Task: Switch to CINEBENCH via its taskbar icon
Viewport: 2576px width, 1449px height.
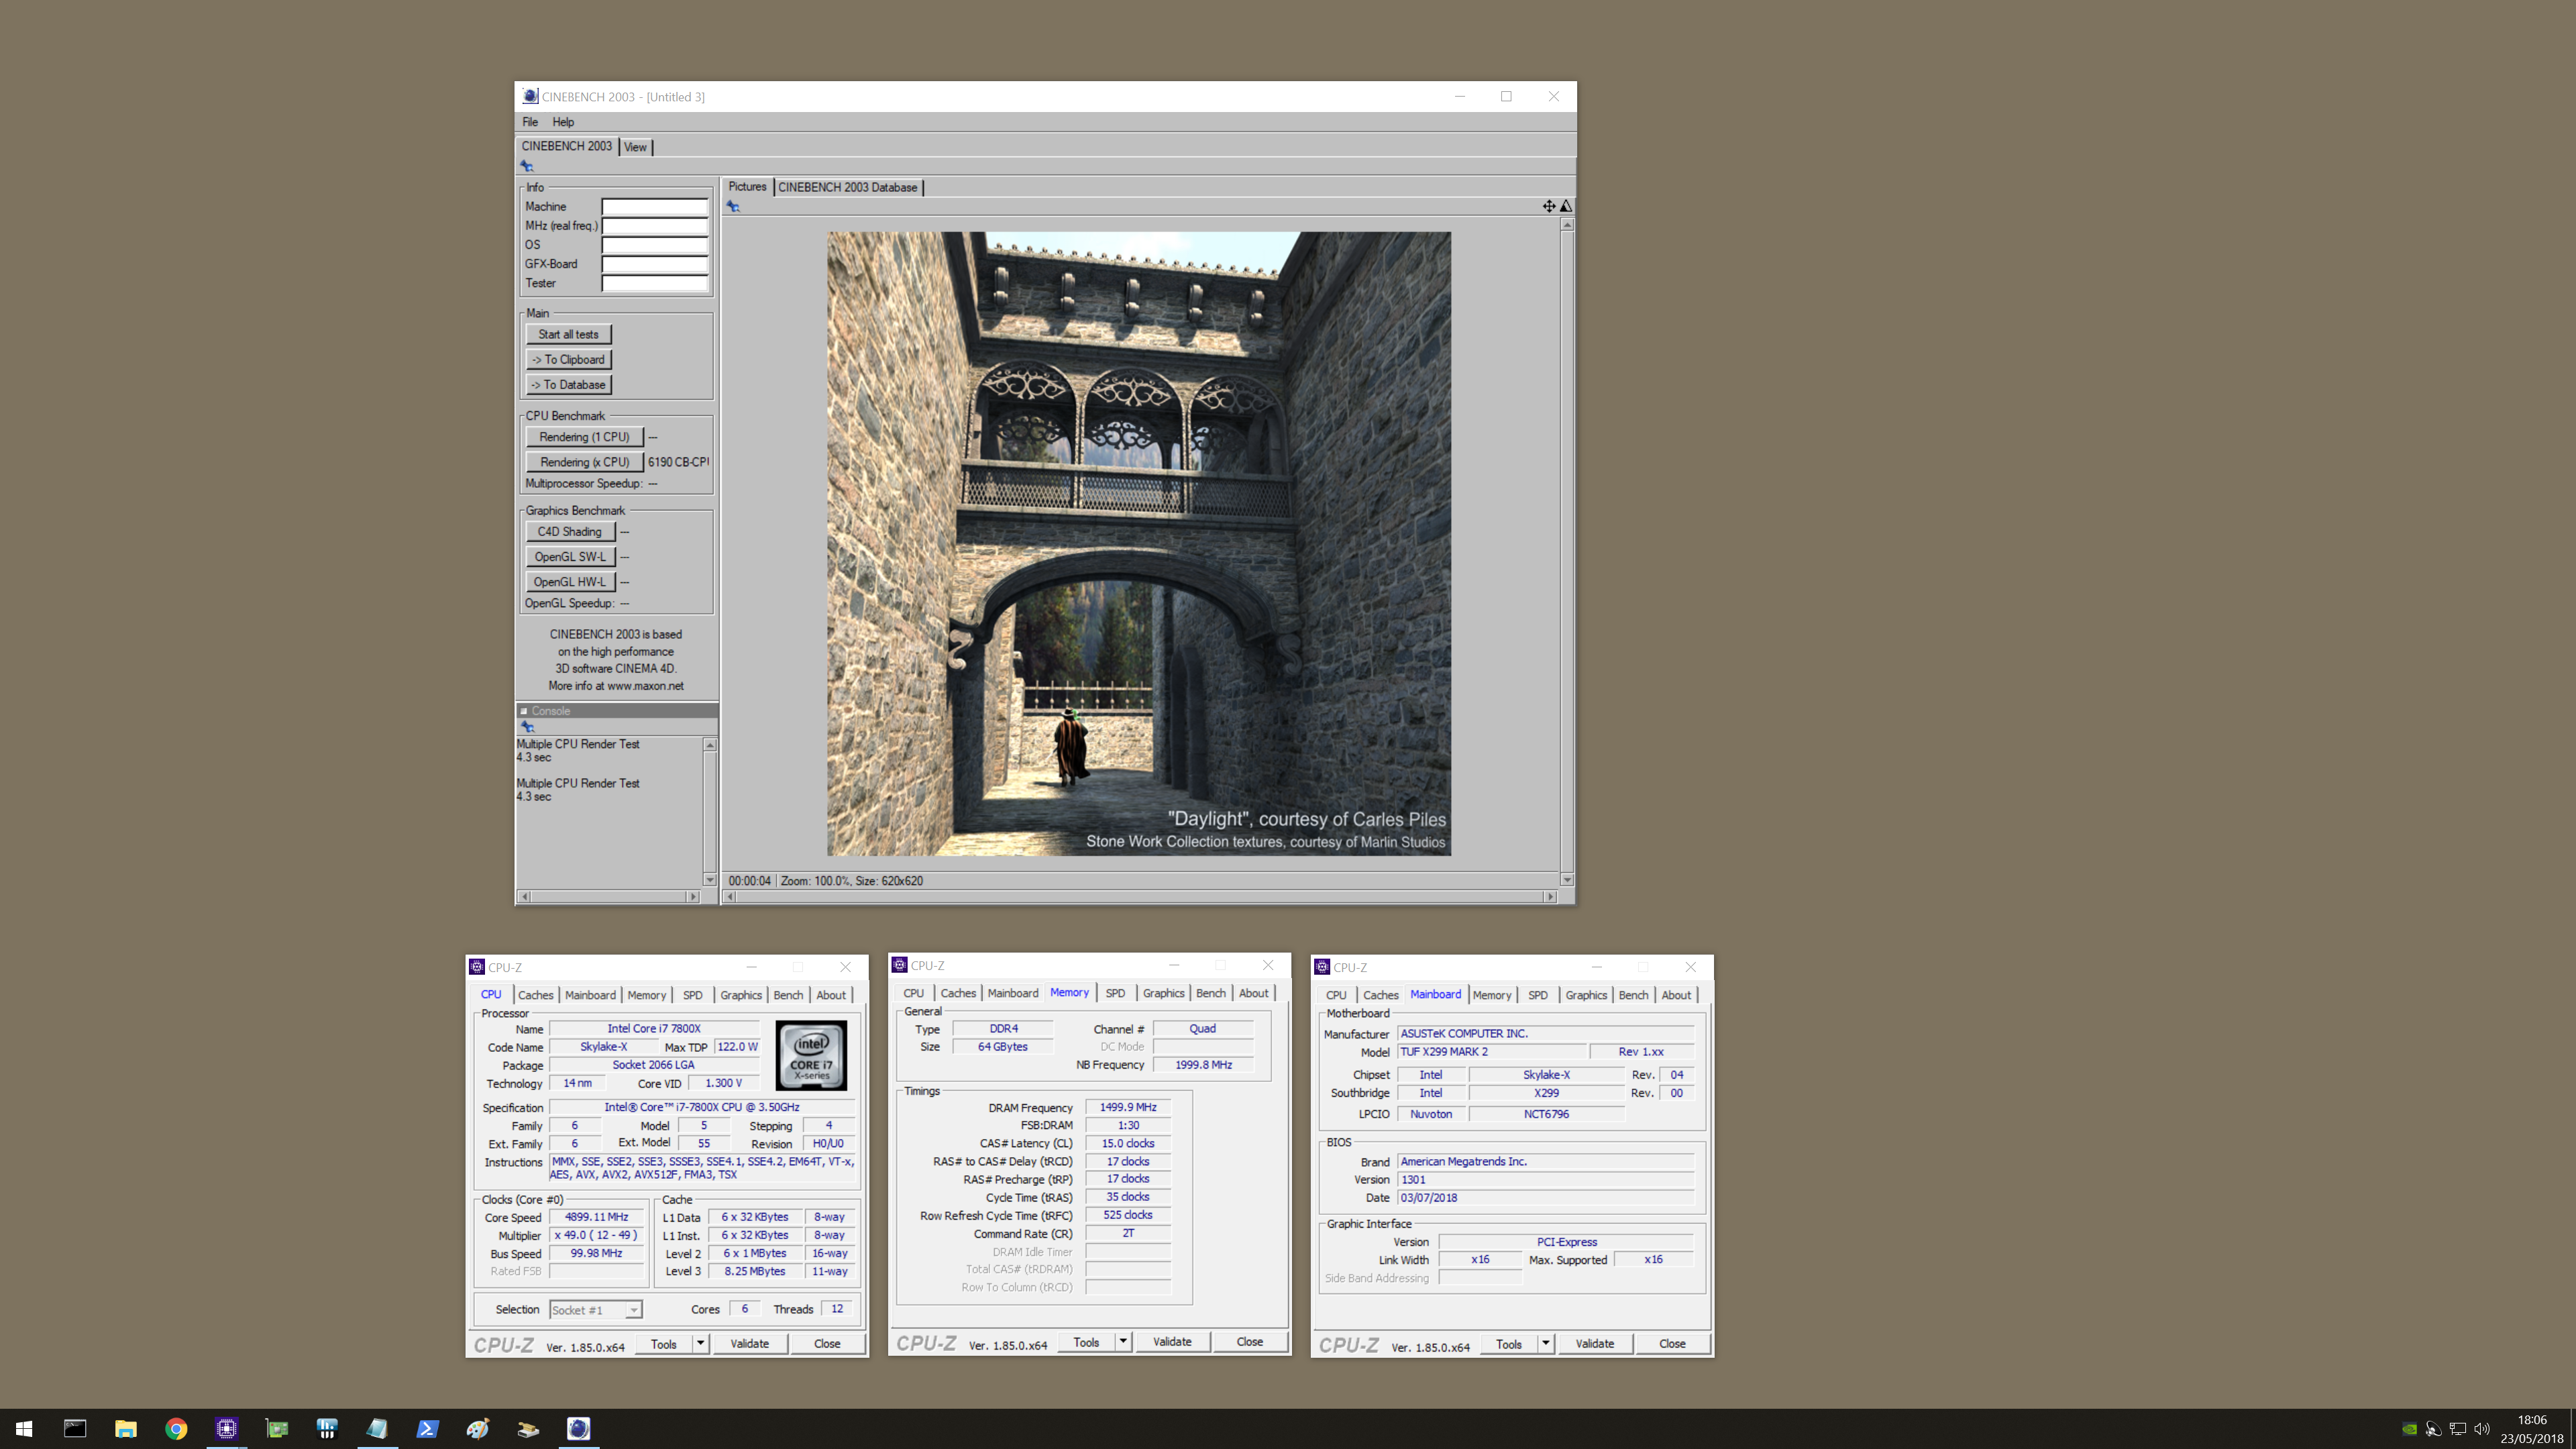Action: pyautogui.click(x=578, y=1428)
